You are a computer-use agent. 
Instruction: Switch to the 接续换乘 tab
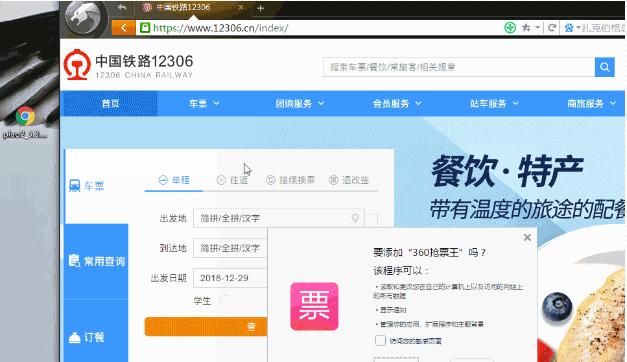[291, 180]
